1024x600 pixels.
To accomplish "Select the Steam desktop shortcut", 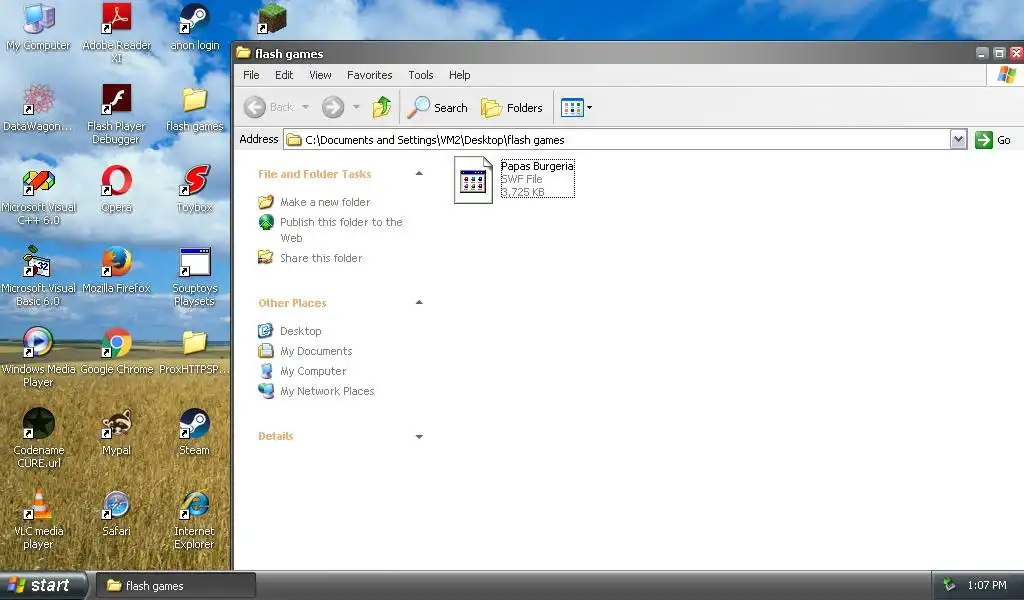I will (x=195, y=432).
